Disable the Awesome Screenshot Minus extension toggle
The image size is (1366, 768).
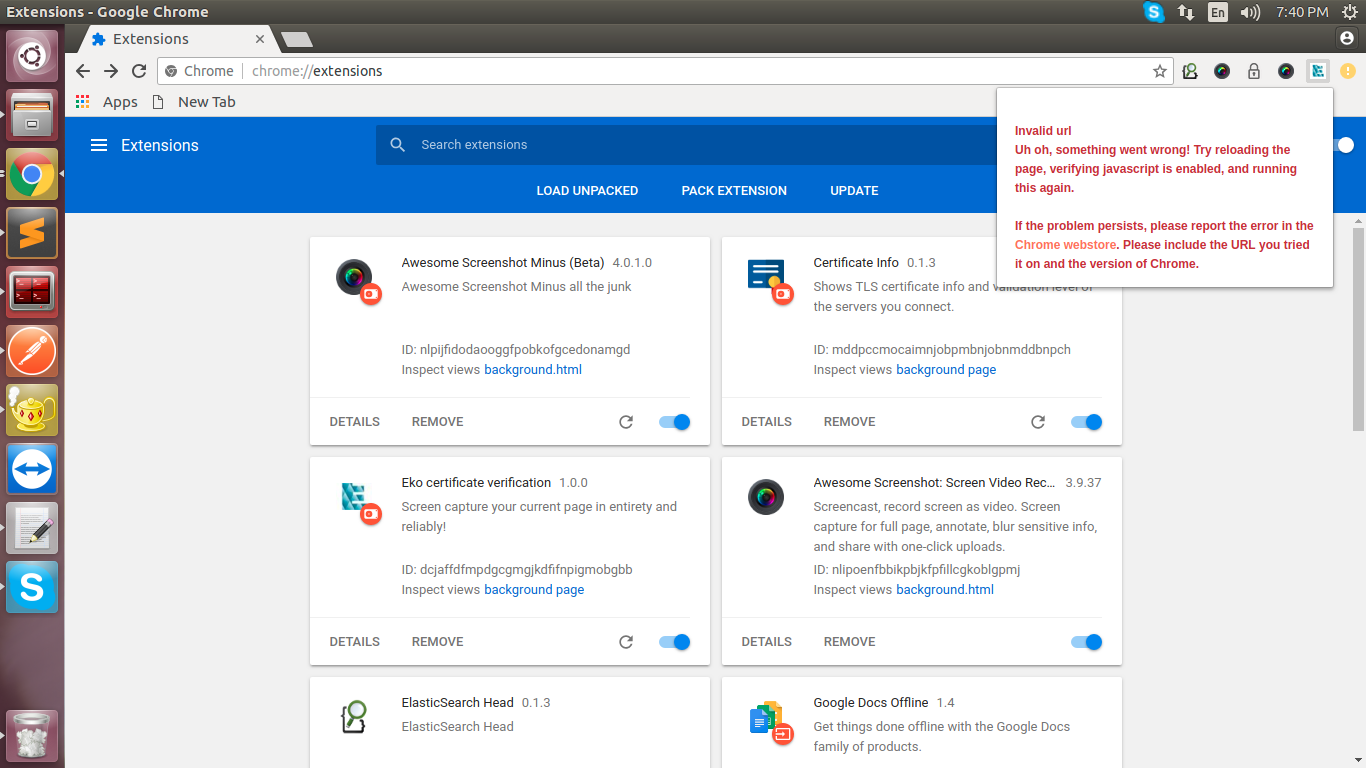(x=675, y=422)
